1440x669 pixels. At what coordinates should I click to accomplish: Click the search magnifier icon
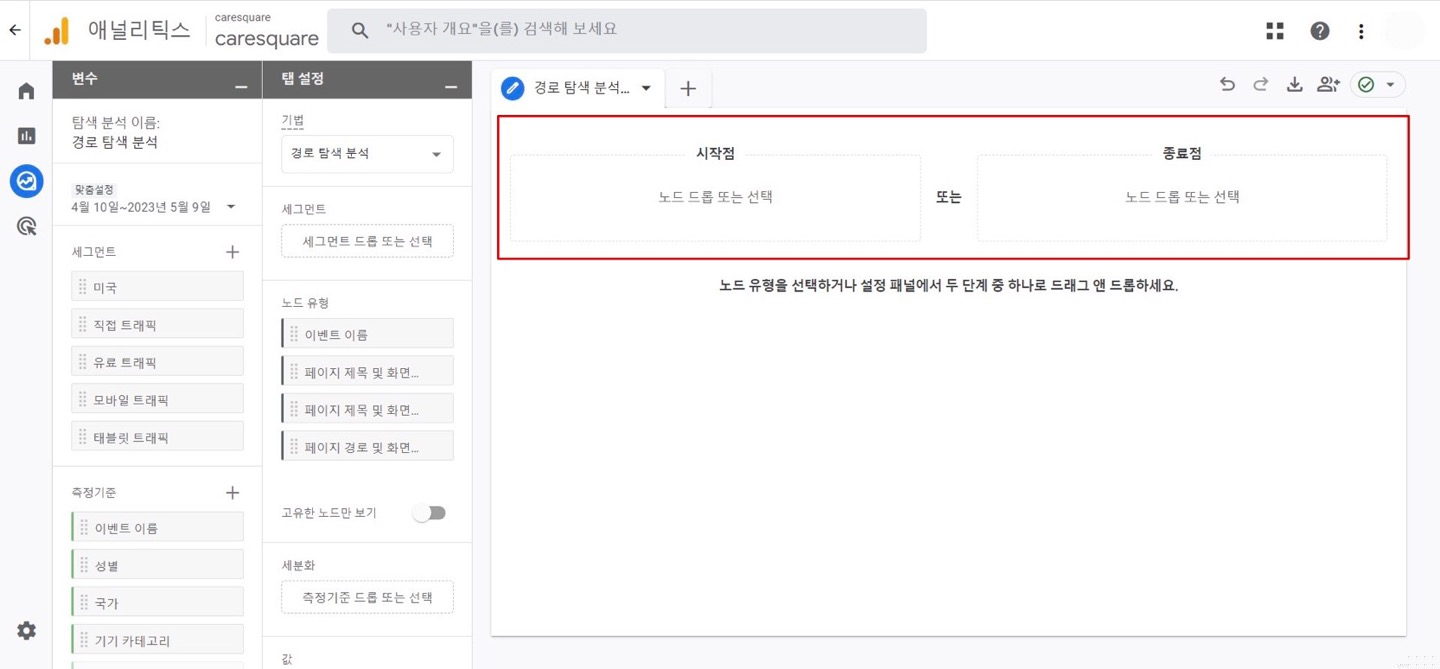(x=360, y=31)
